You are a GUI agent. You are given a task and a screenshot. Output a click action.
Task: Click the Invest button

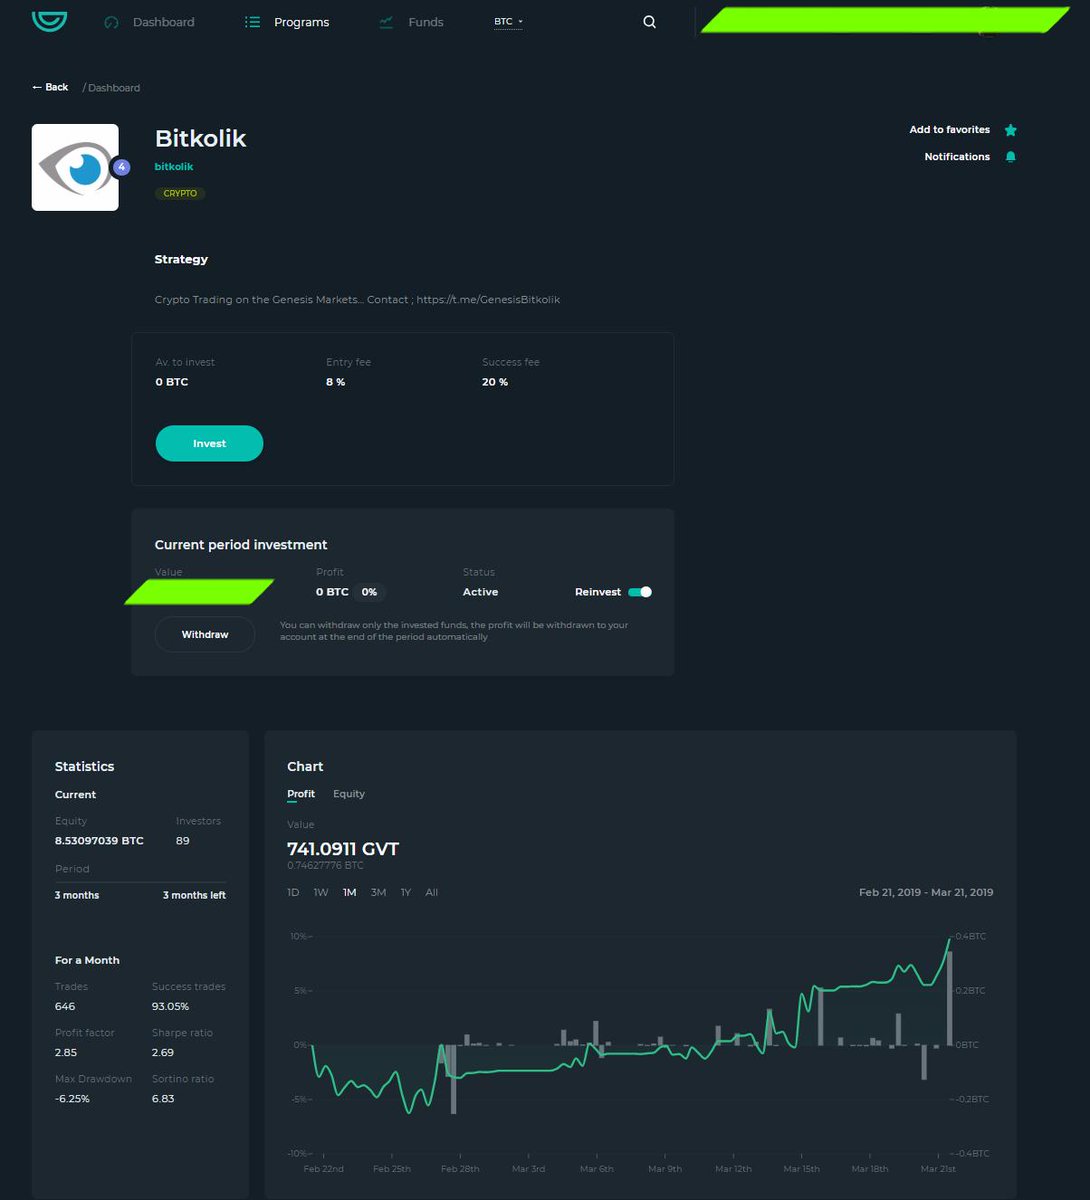pyautogui.click(x=209, y=443)
